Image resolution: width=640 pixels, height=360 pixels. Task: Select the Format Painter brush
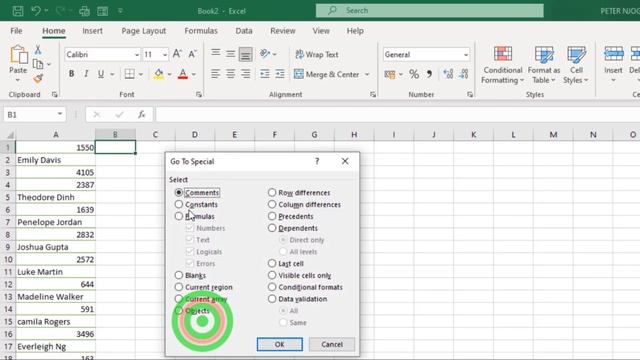tap(38, 78)
